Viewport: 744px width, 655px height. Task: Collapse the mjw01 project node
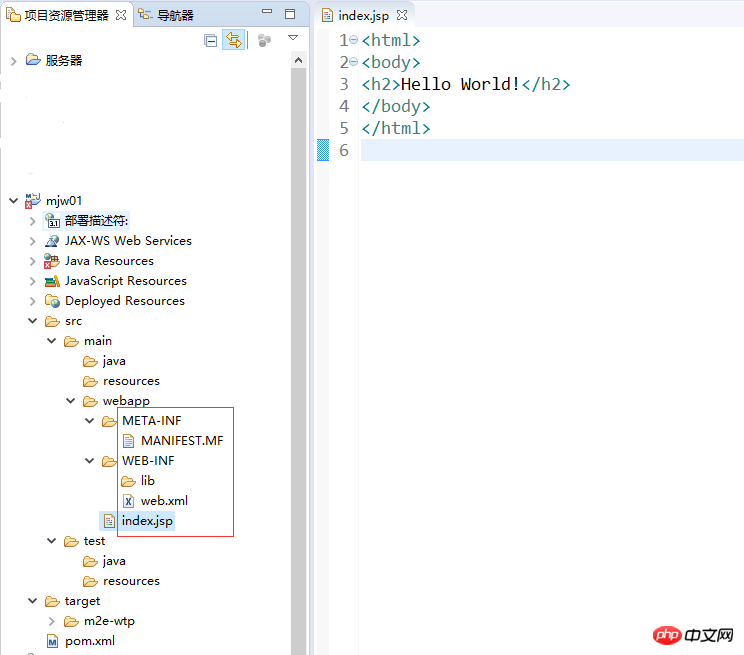[x=13, y=201]
